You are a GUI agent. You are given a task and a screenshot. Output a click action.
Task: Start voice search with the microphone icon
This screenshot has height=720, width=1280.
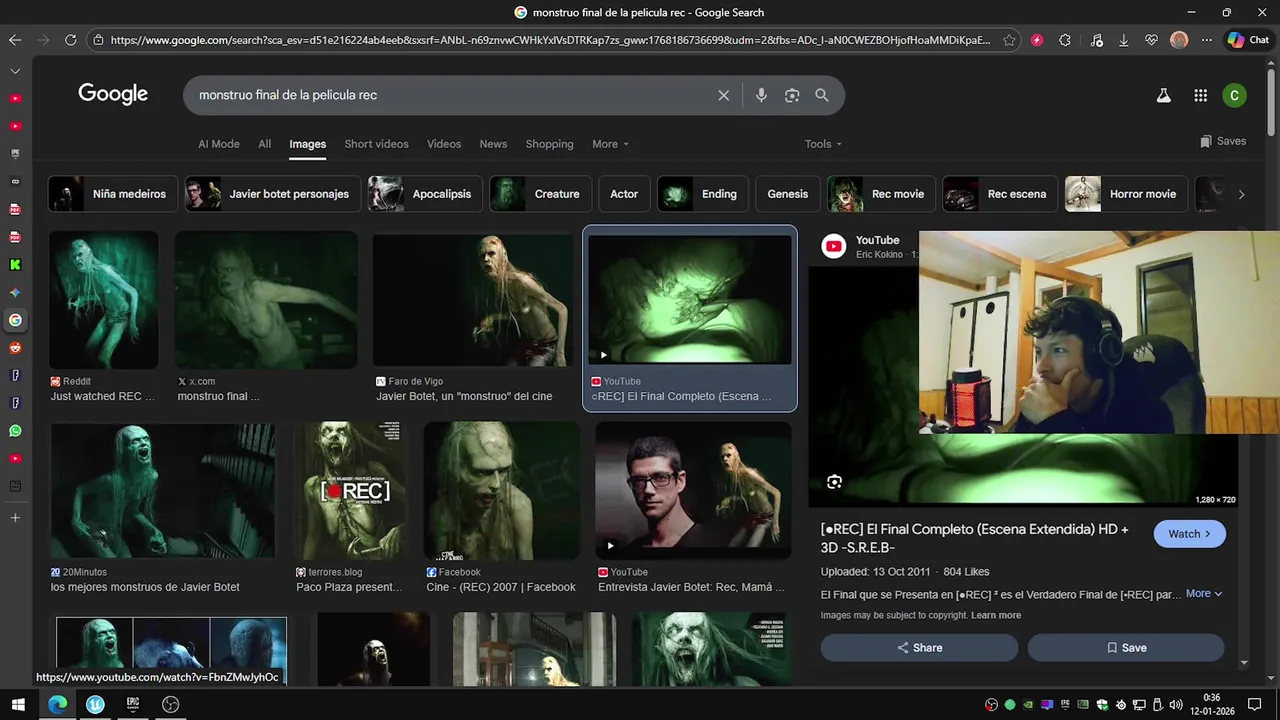point(761,95)
